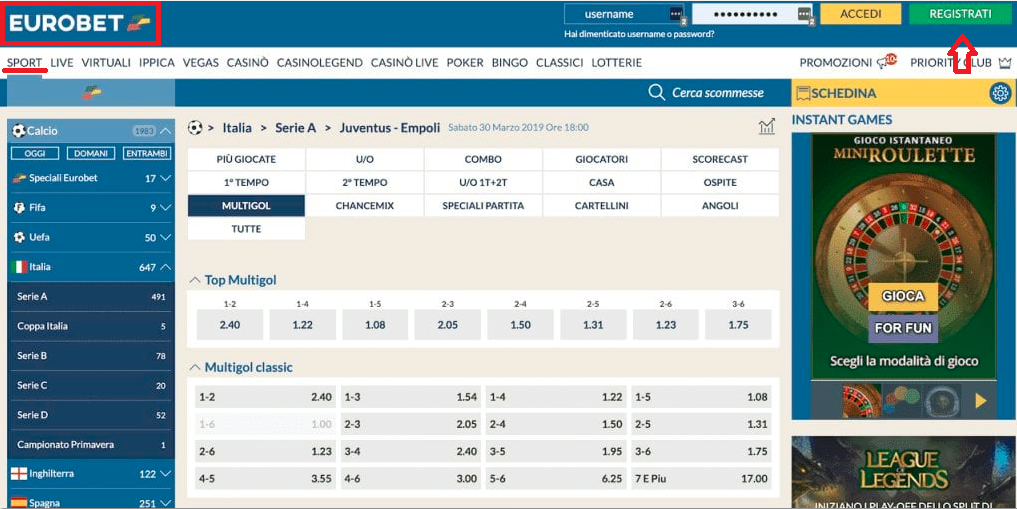Expand Speciali Eurobet section

(165, 178)
